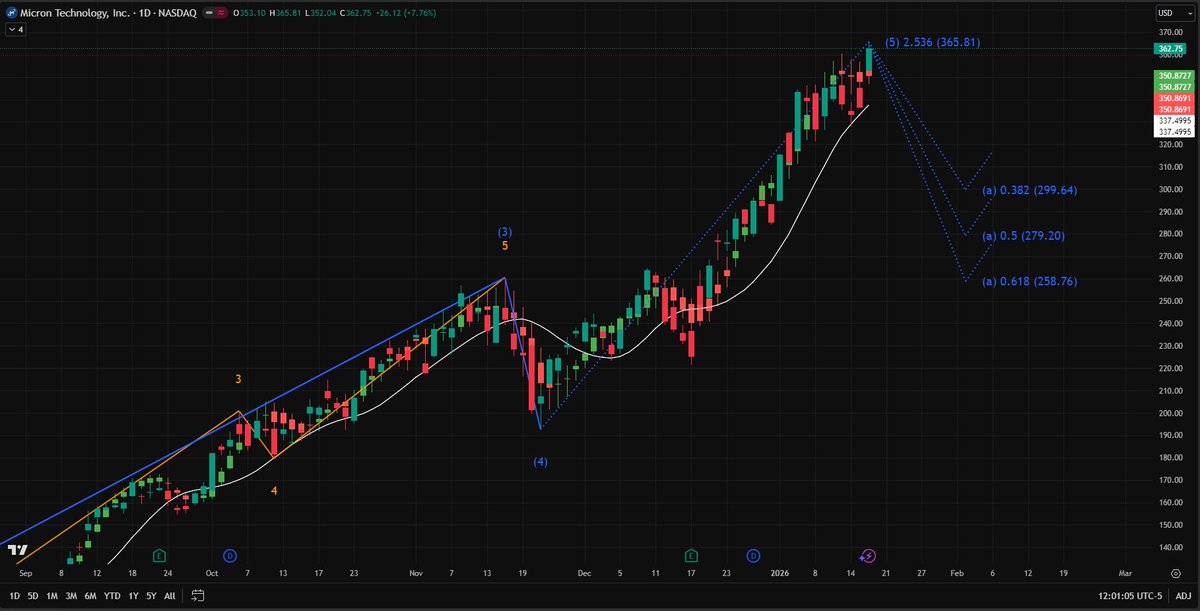Screen dimensions: 1200x611
Task: Click the blue (4) wave label
Action: click(540, 462)
